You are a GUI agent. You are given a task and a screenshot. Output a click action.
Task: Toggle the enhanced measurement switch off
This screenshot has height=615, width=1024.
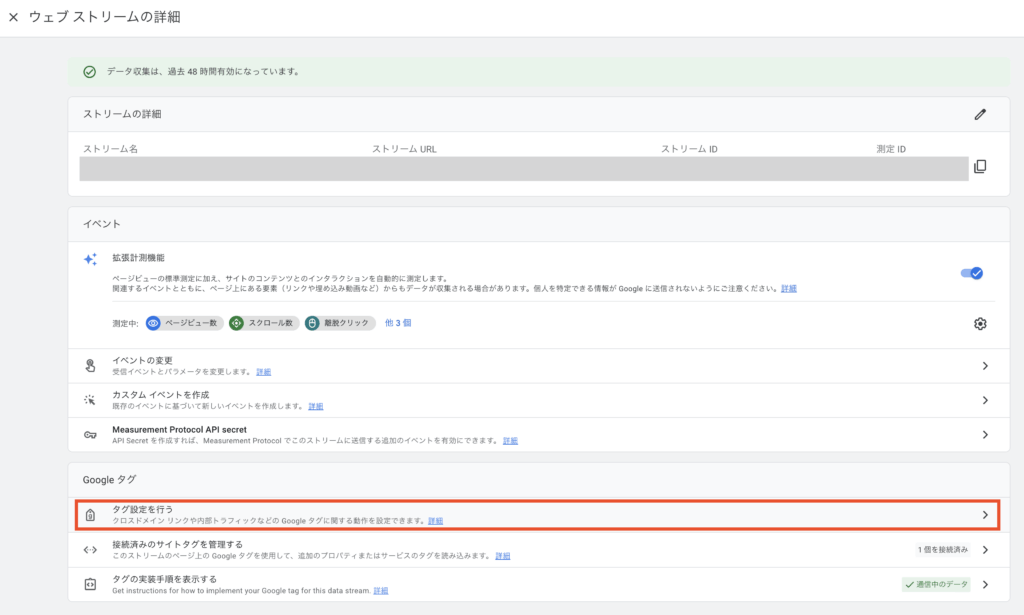point(971,273)
